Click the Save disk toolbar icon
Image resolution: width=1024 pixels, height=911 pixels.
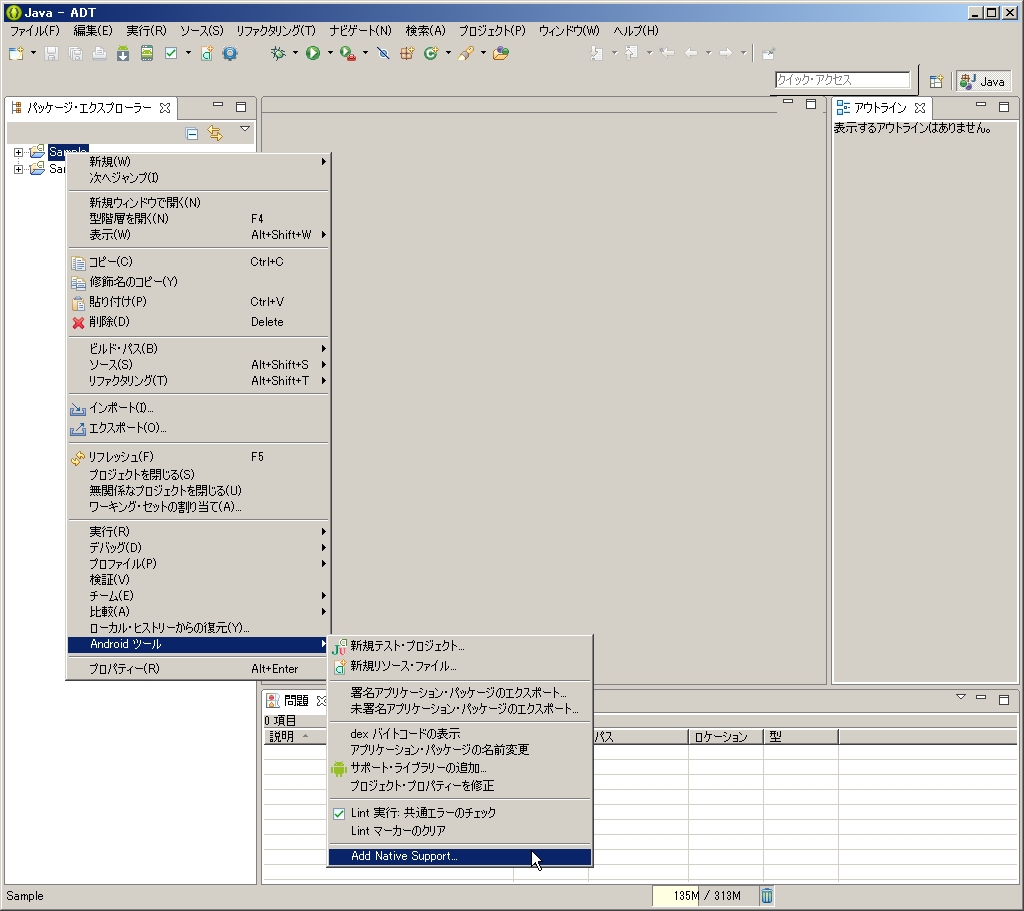[x=52, y=54]
